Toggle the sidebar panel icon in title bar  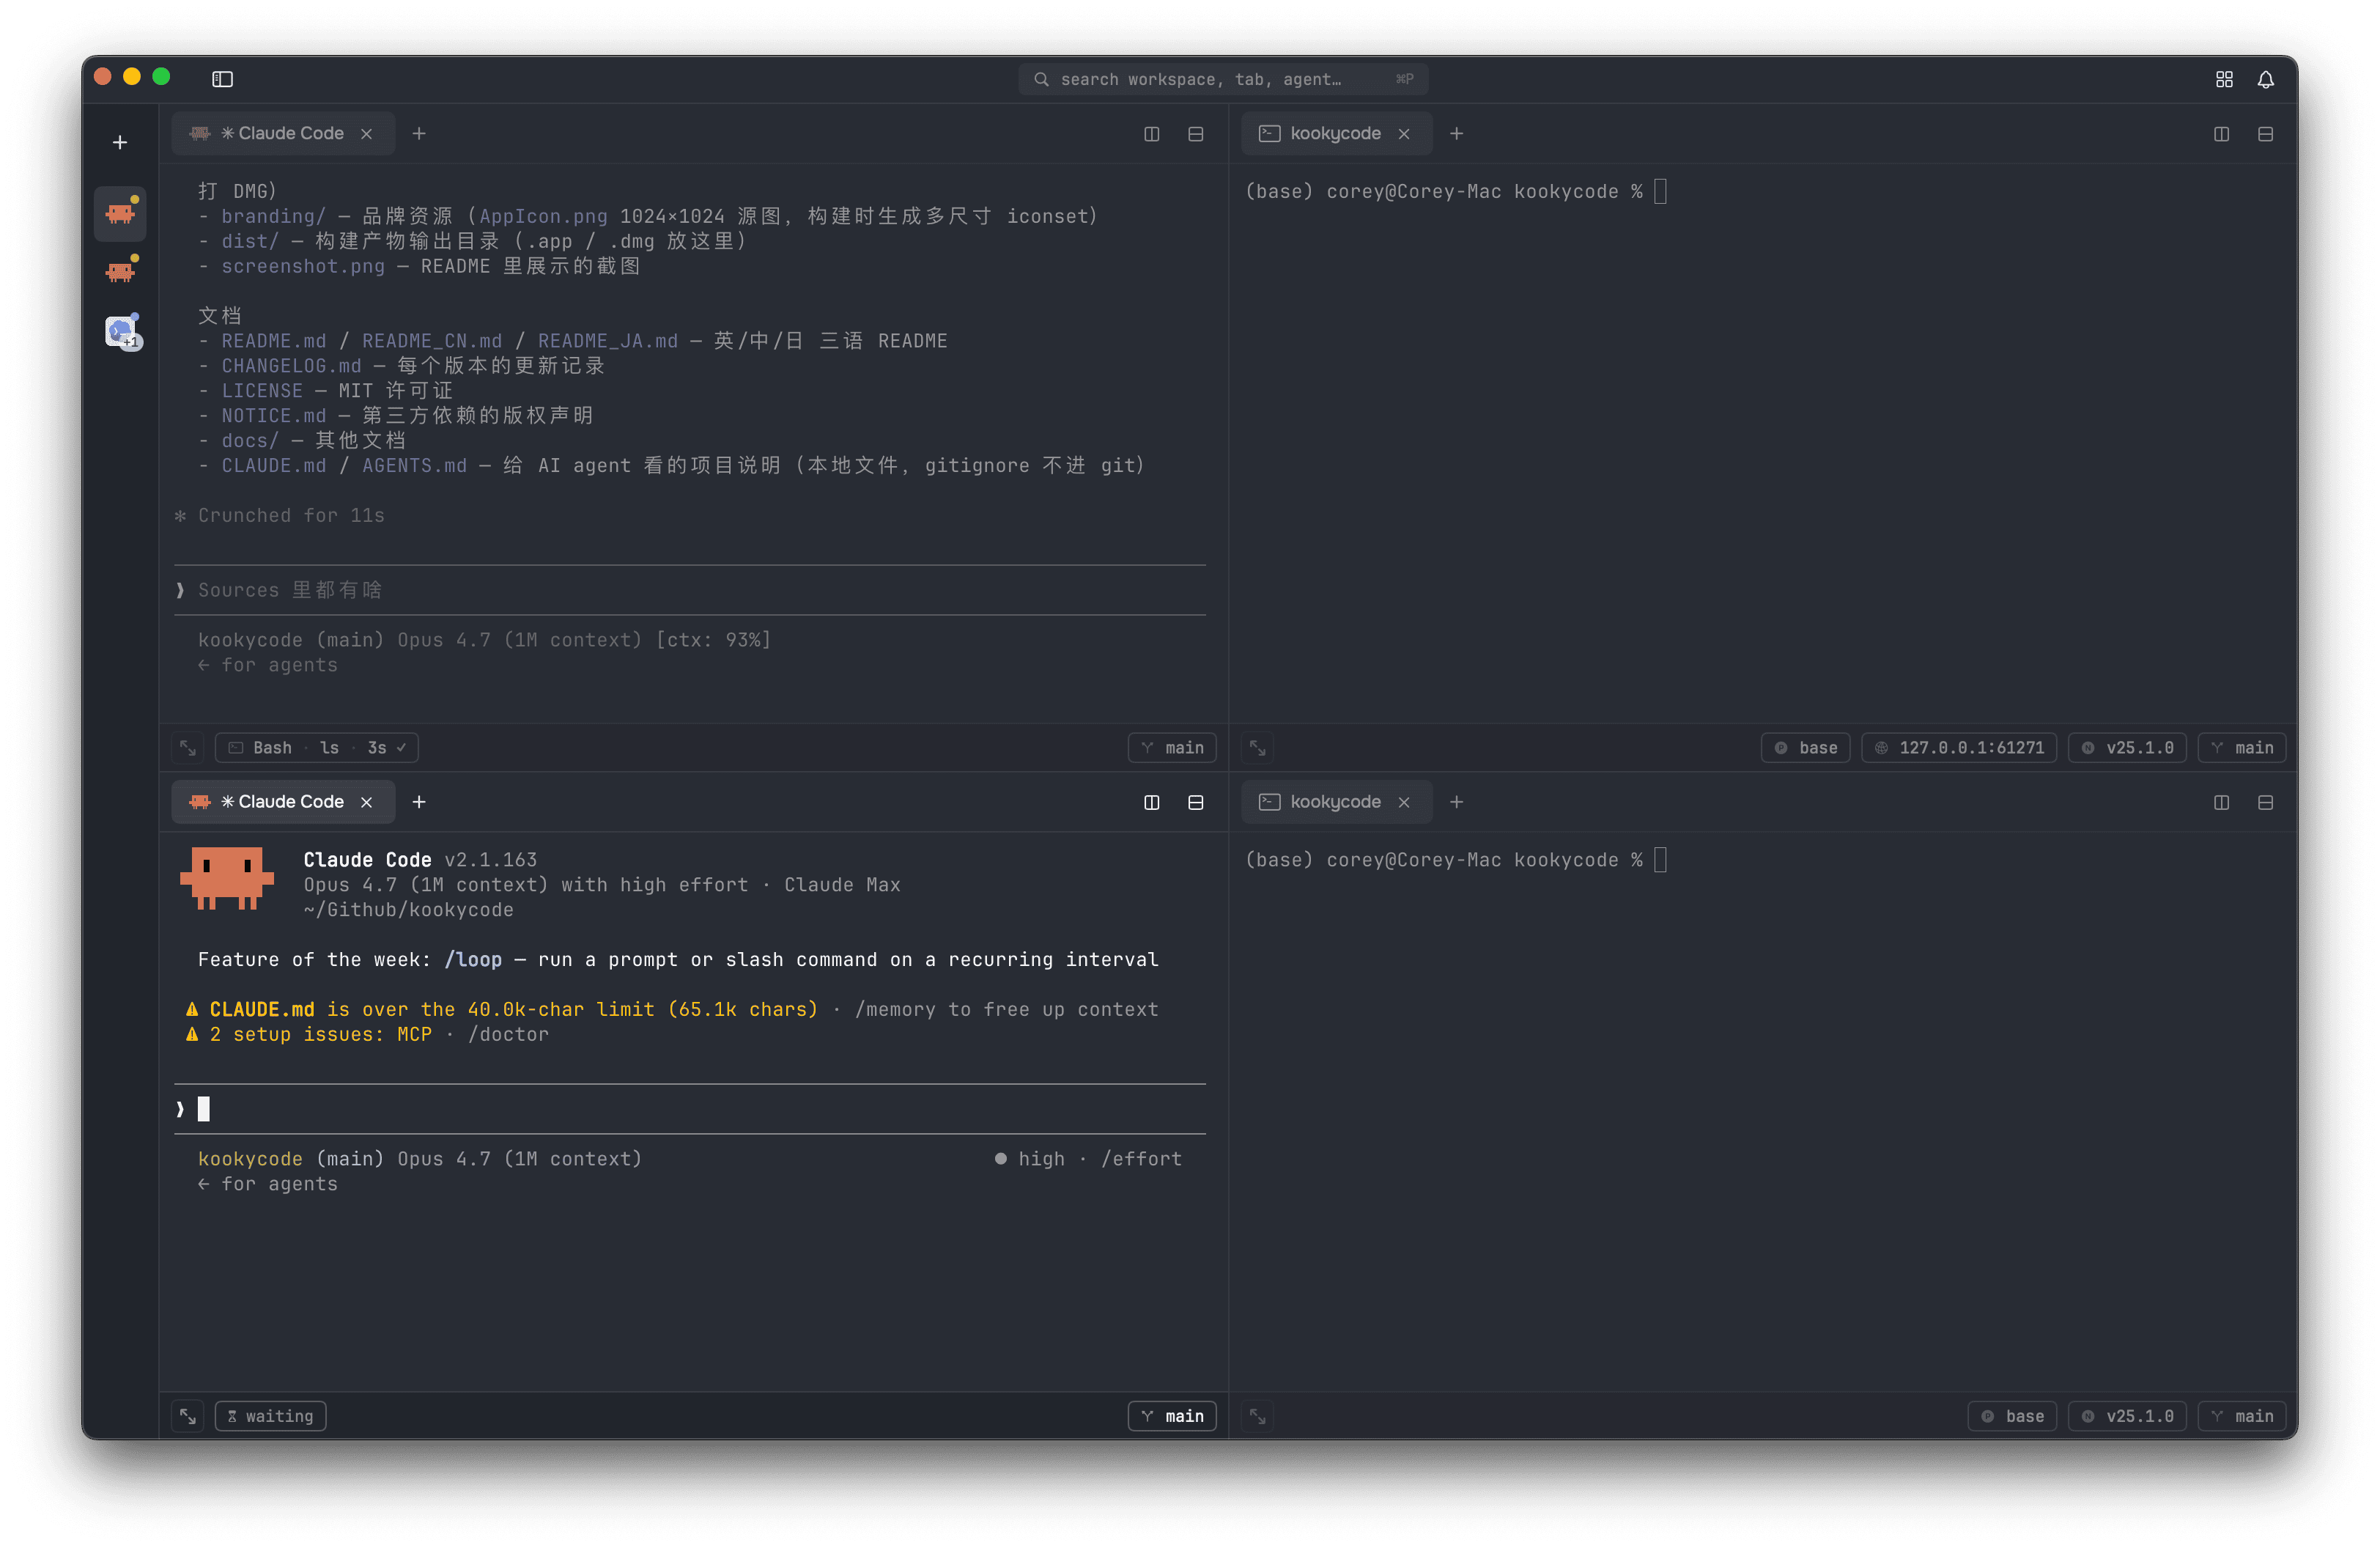click(222, 79)
